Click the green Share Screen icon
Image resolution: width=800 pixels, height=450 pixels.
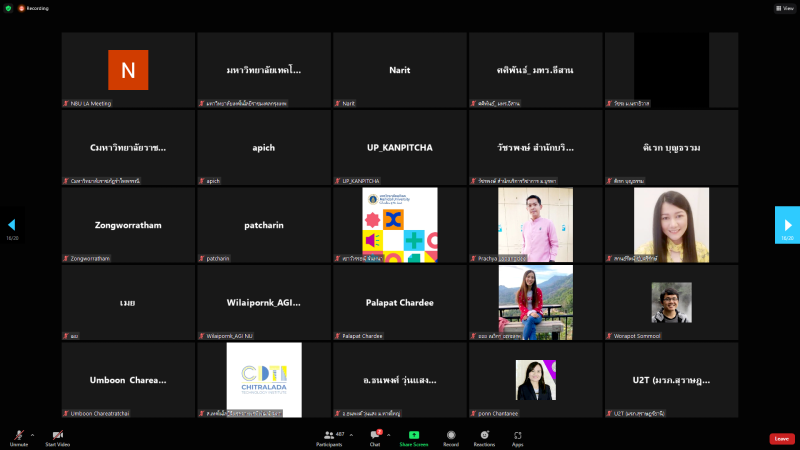click(x=413, y=436)
